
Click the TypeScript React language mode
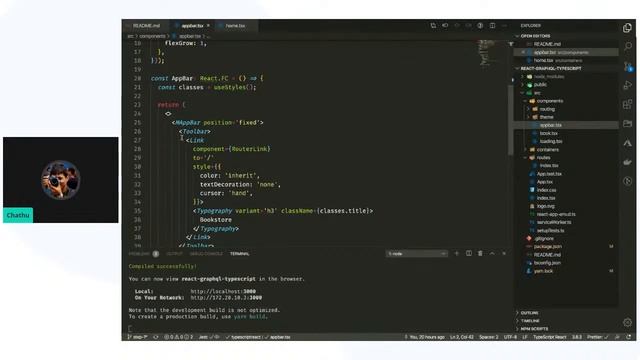(549, 337)
